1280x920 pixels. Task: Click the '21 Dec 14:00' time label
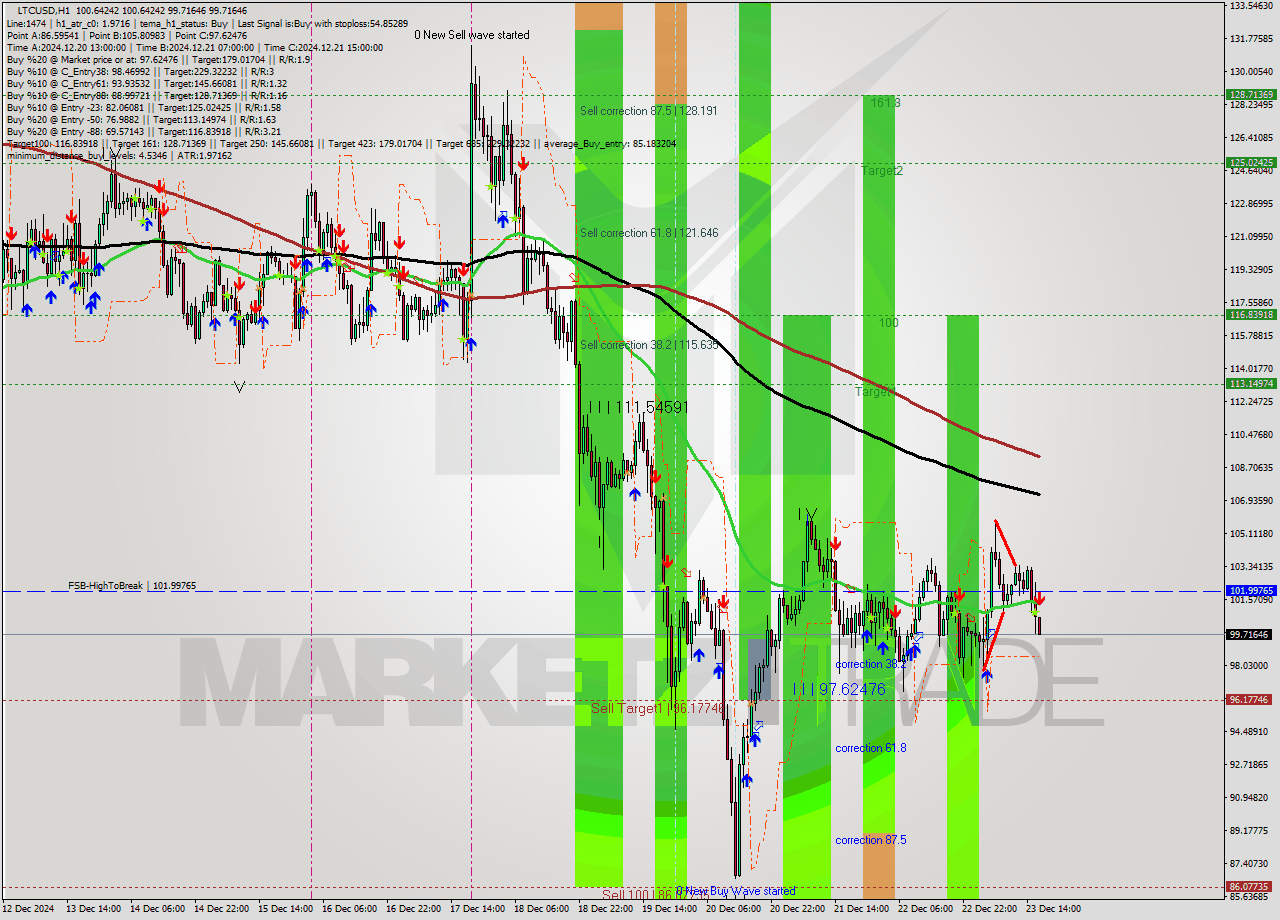[x=862, y=909]
